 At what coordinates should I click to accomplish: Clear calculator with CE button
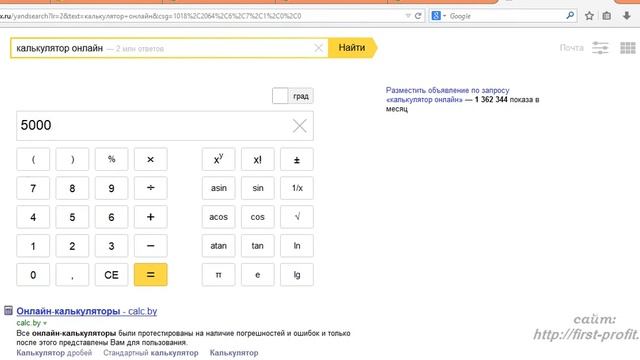pos(111,275)
